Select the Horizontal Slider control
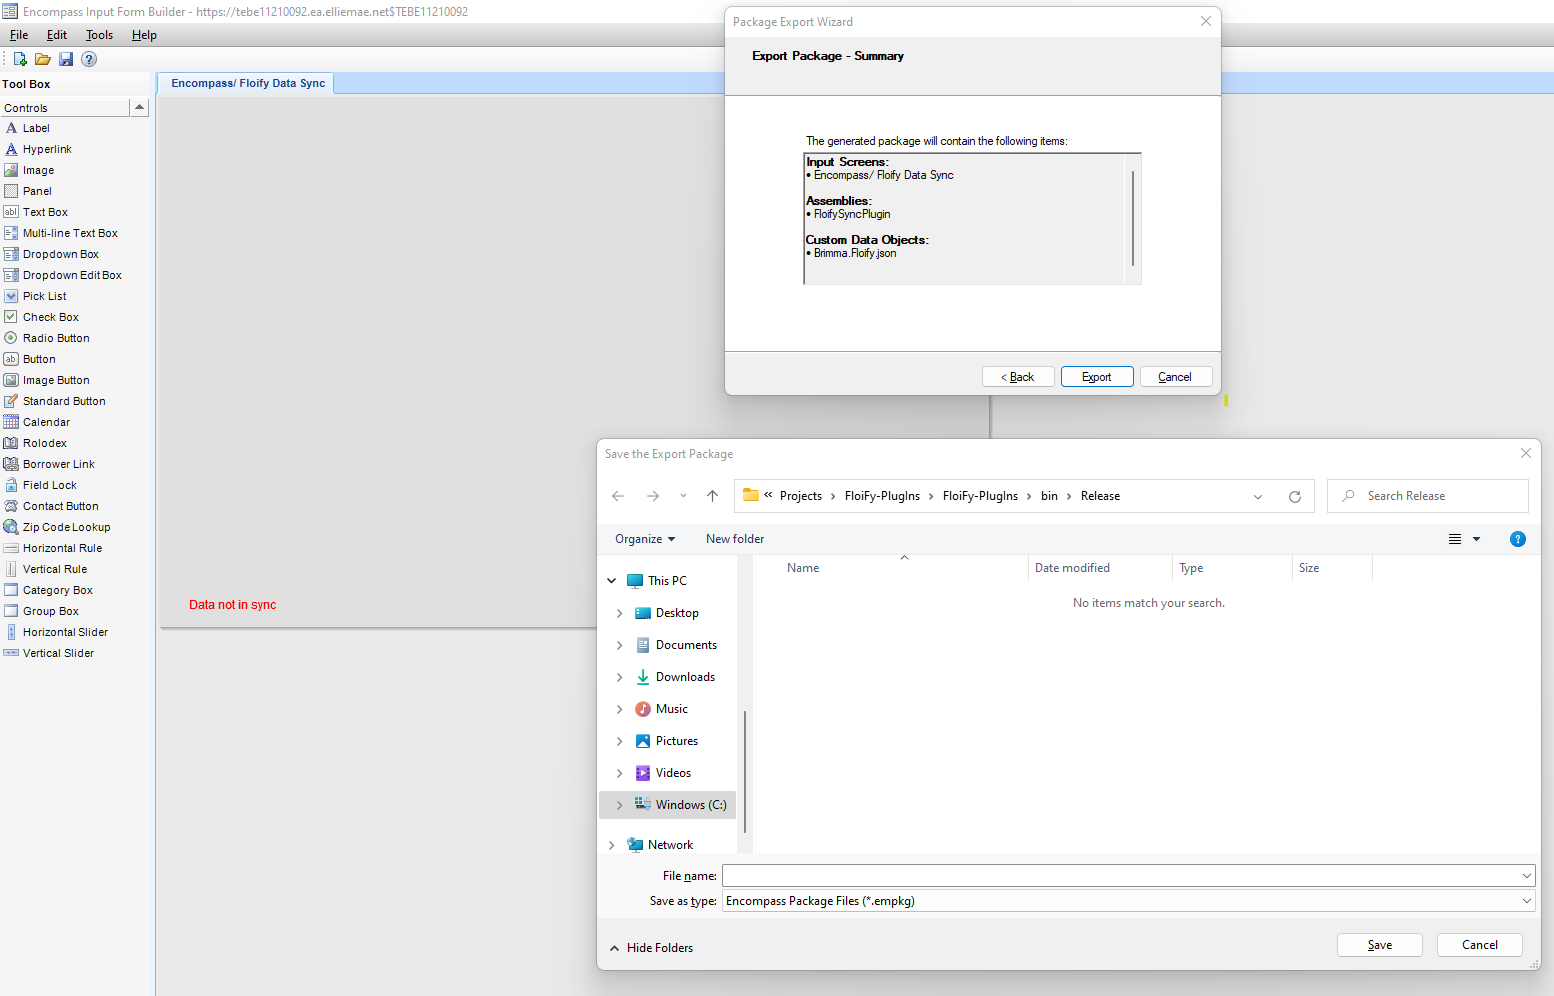Image resolution: width=1554 pixels, height=996 pixels. (x=65, y=632)
